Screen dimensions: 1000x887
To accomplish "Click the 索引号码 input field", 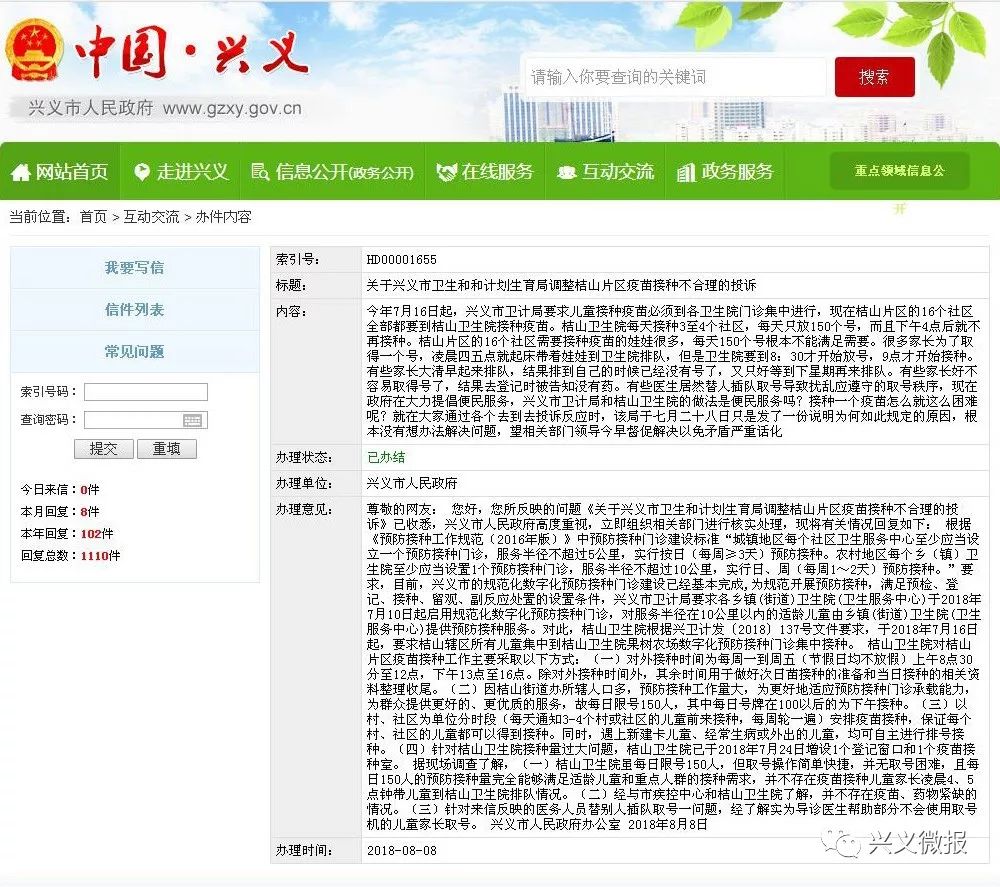I will point(145,392).
